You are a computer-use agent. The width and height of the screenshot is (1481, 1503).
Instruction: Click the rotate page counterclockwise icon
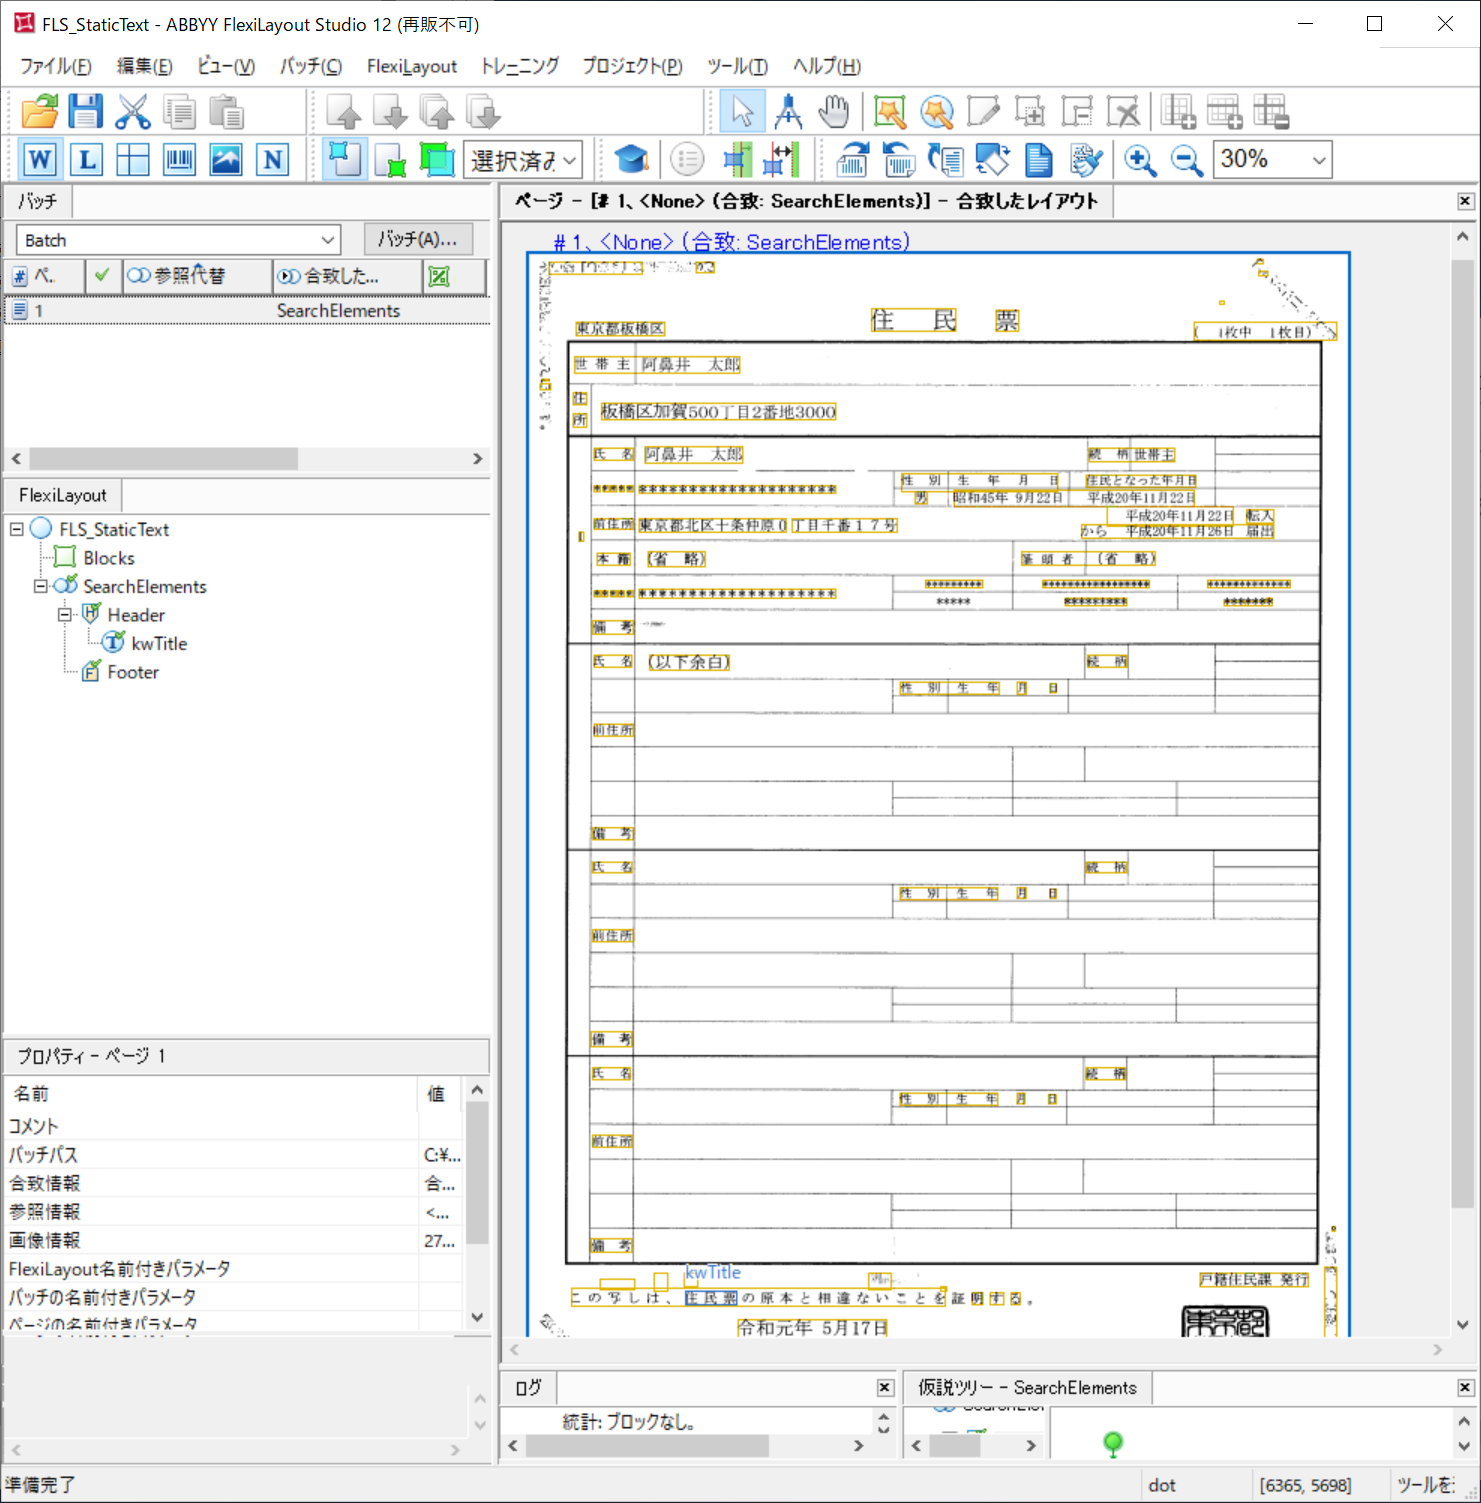pyautogui.click(x=899, y=159)
